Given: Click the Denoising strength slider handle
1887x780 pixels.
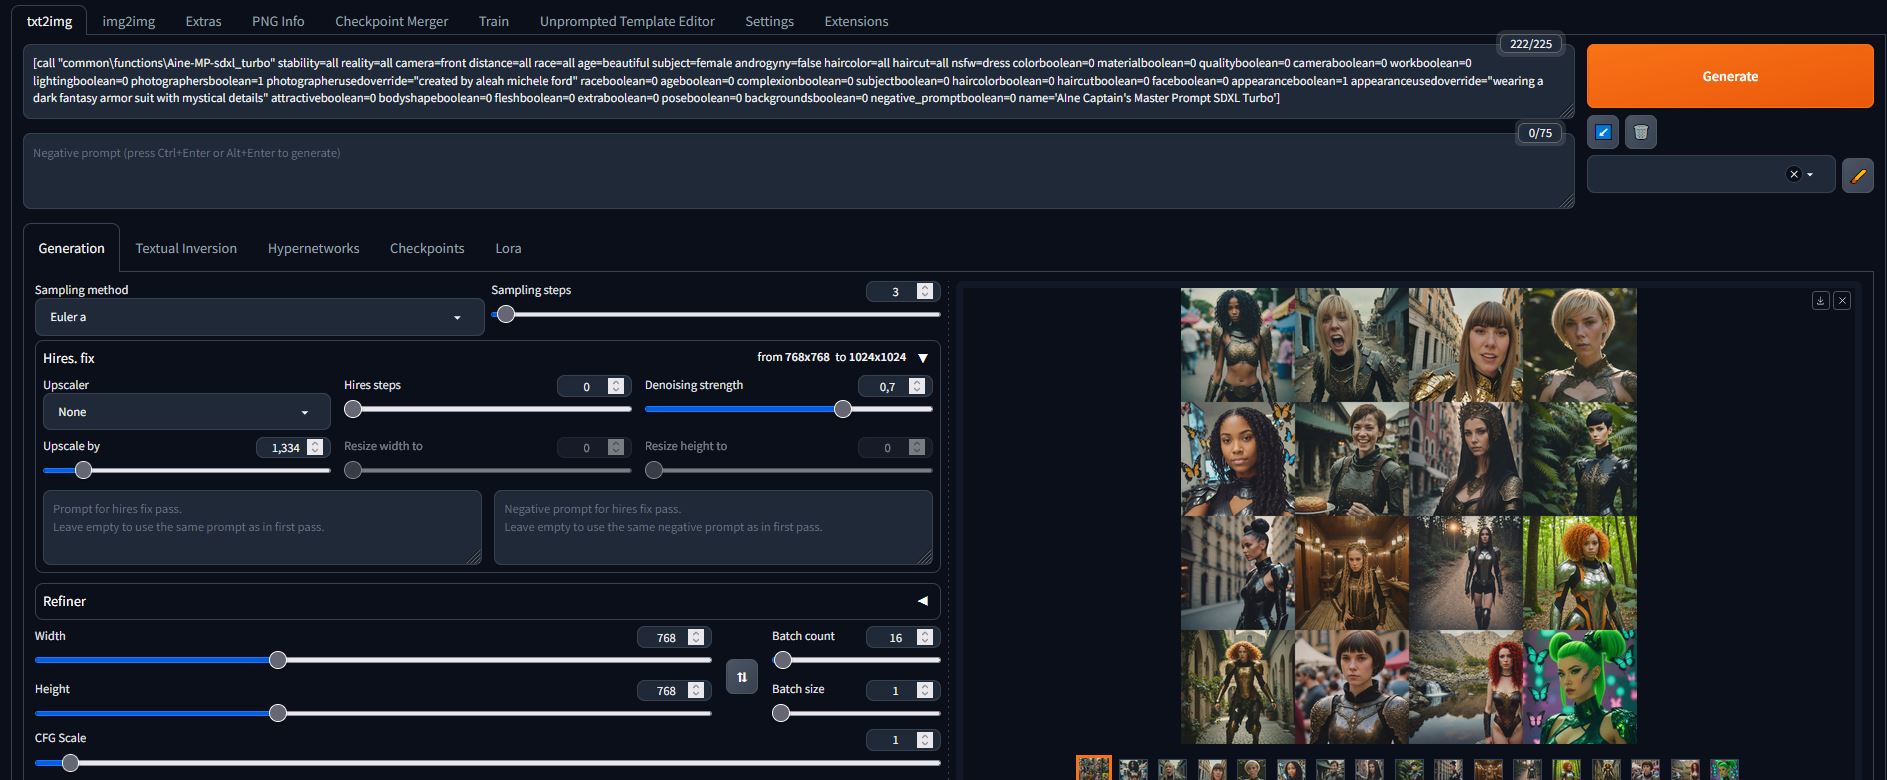Looking at the screenshot, I should pyautogui.click(x=843, y=409).
